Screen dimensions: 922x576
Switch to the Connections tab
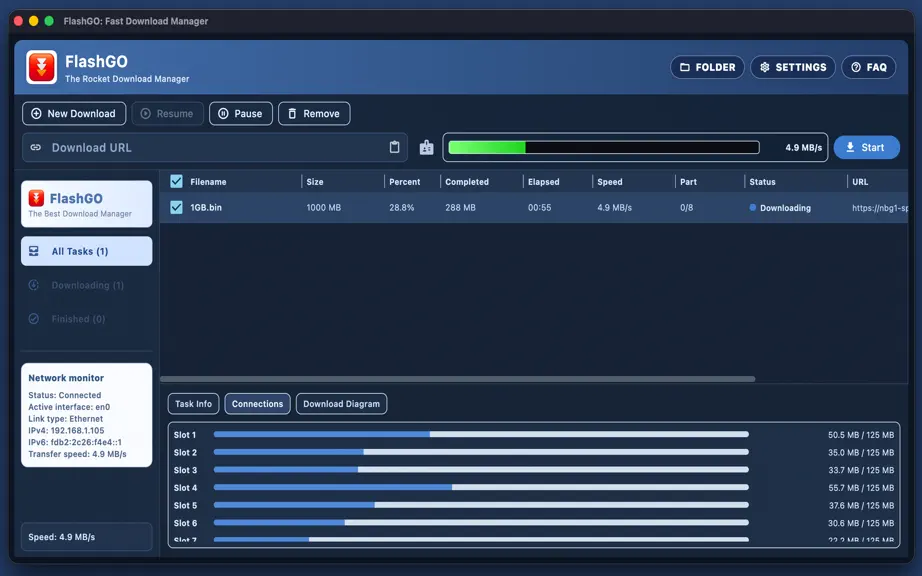click(x=258, y=404)
